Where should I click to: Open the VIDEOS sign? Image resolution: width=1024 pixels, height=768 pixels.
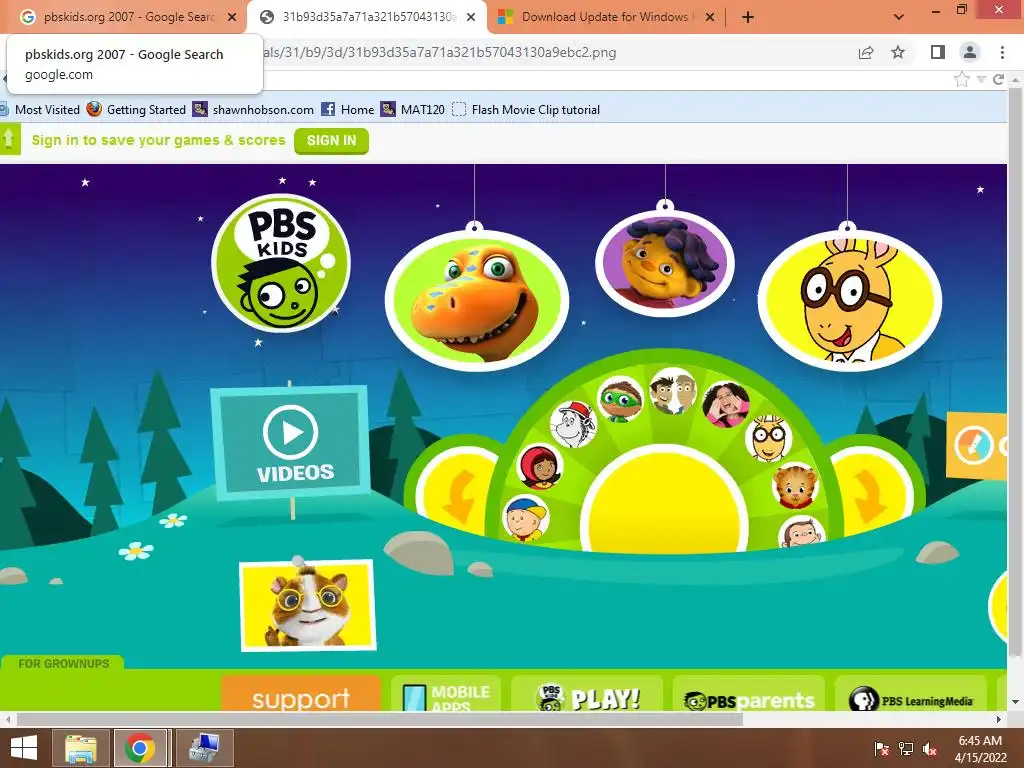click(x=290, y=442)
